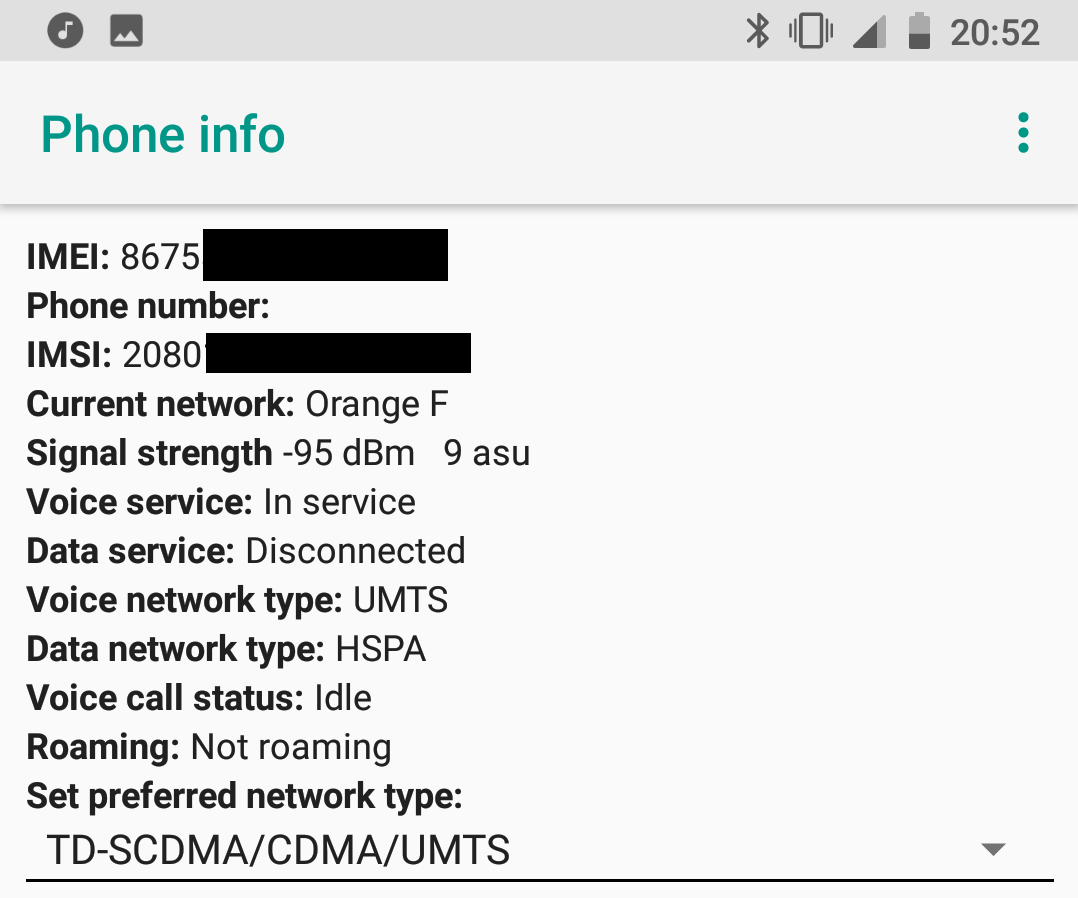Viewport: 1078px width, 898px height.
Task: Tap the battery status icon
Action: tap(919, 32)
